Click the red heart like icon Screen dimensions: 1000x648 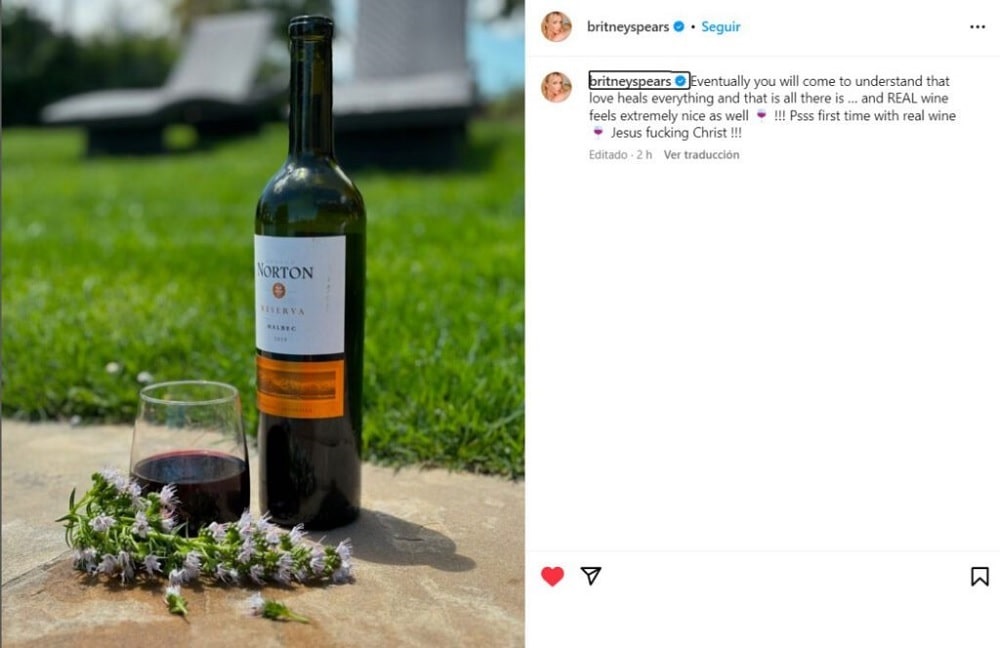coord(552,576)
